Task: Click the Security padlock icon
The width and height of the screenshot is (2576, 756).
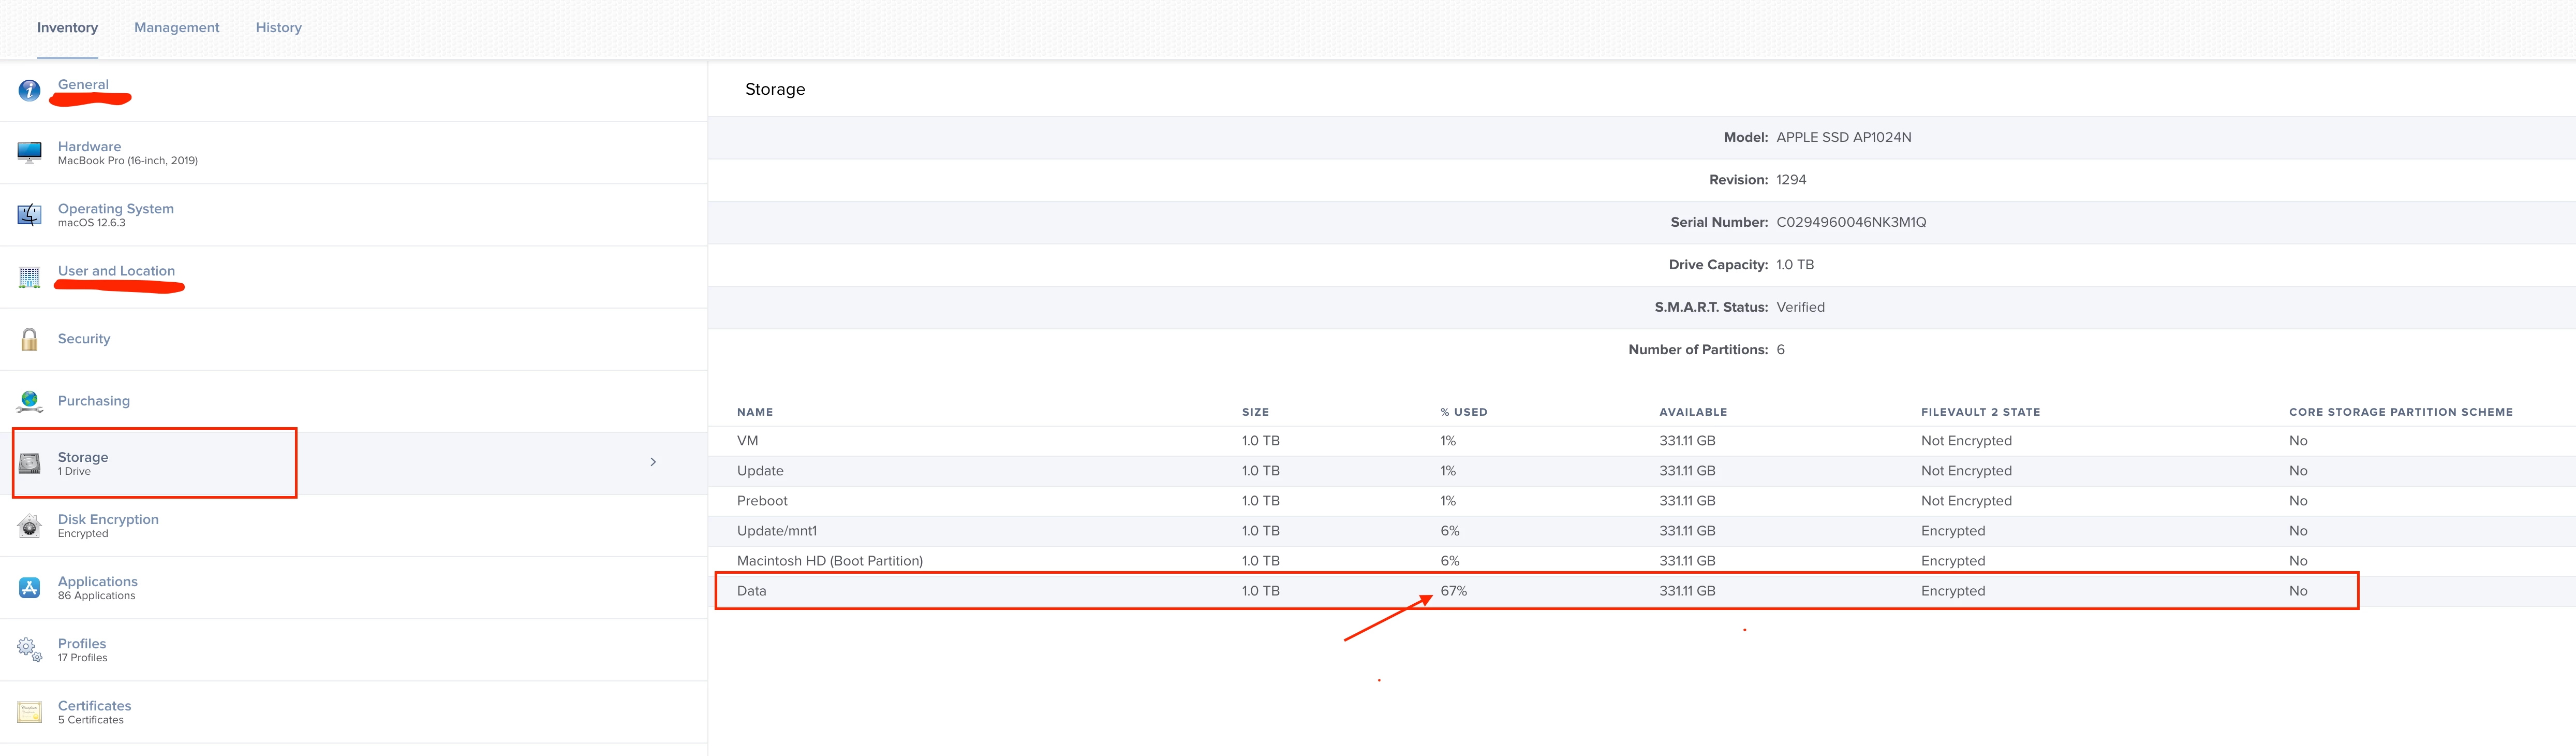Action: point(29,339)
